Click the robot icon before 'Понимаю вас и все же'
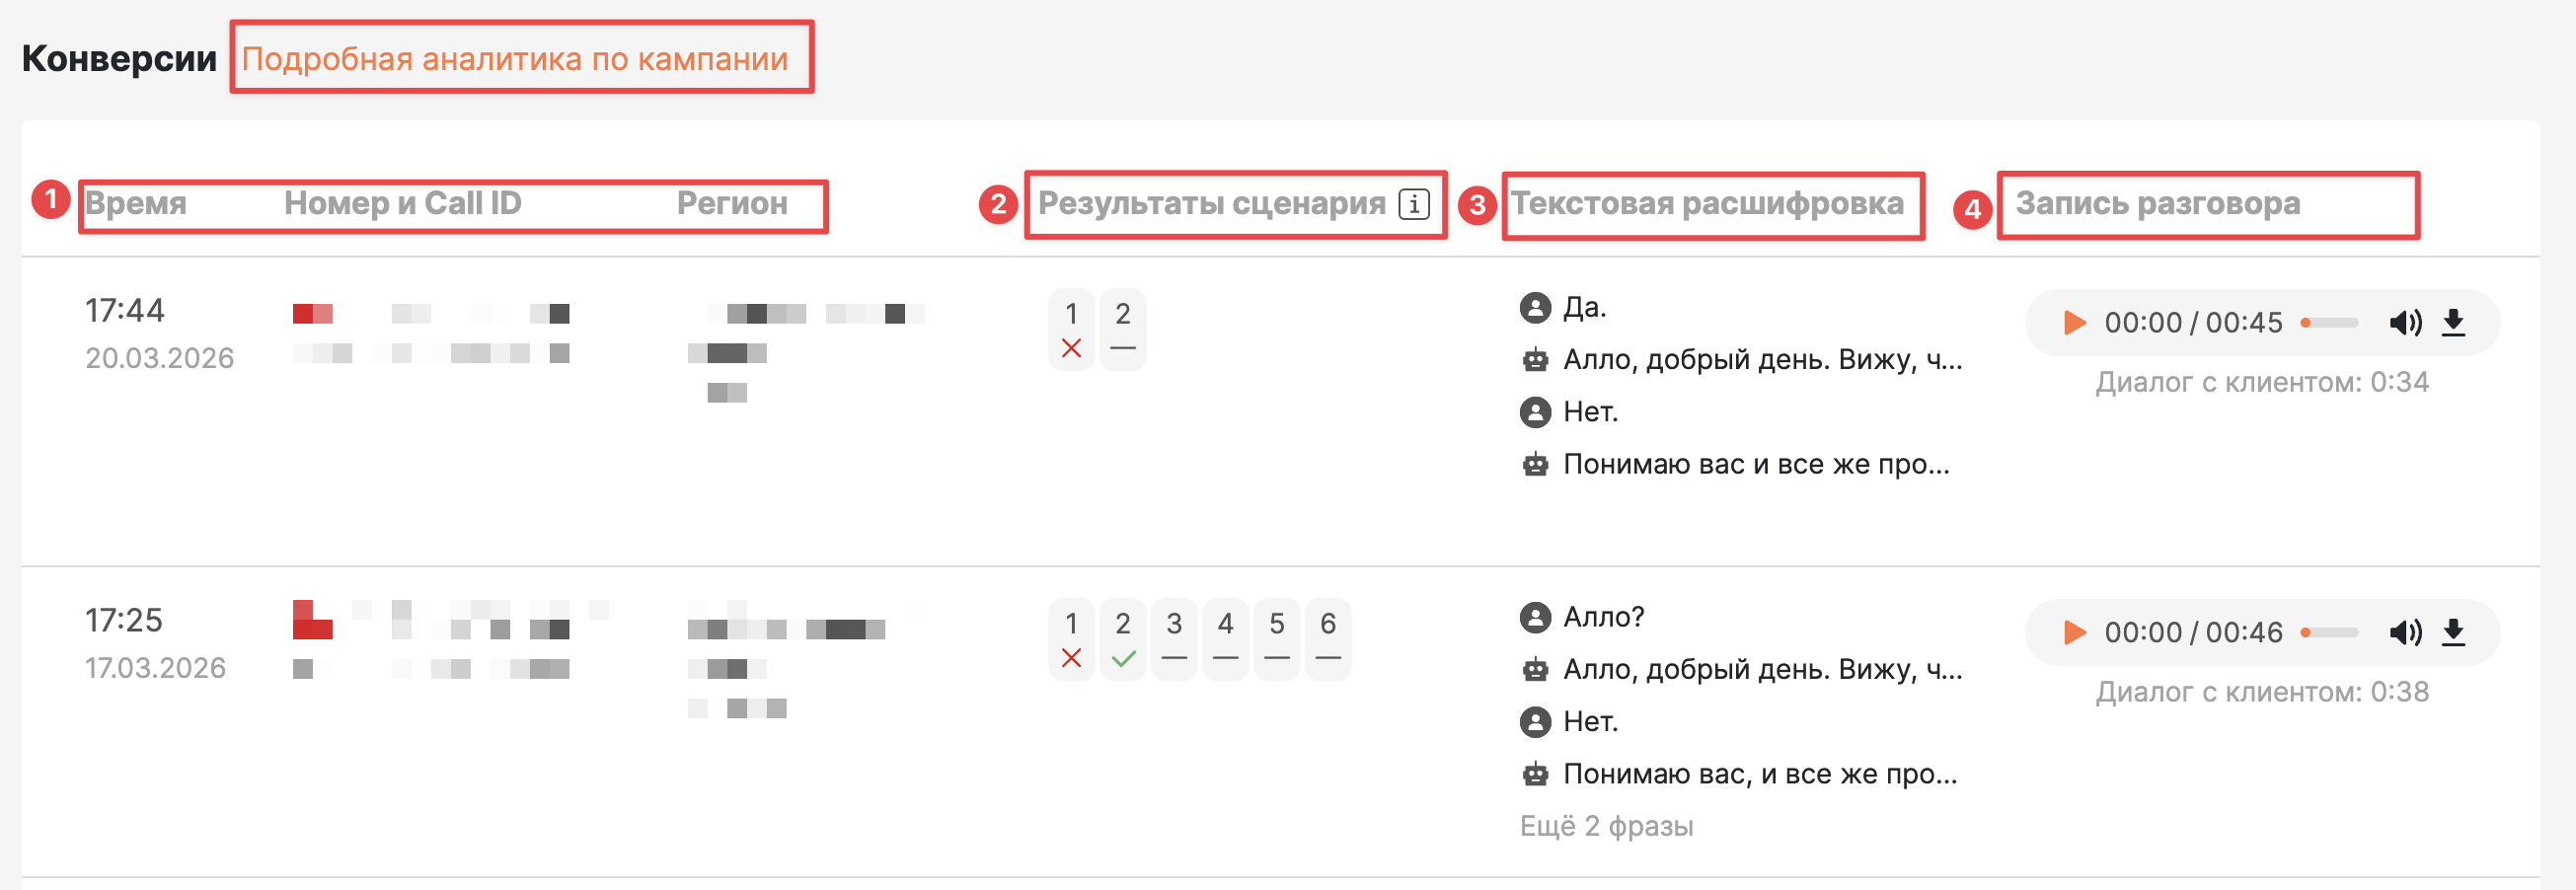The width and height of the screenshot is (2576, 890). coord(1535,464)
